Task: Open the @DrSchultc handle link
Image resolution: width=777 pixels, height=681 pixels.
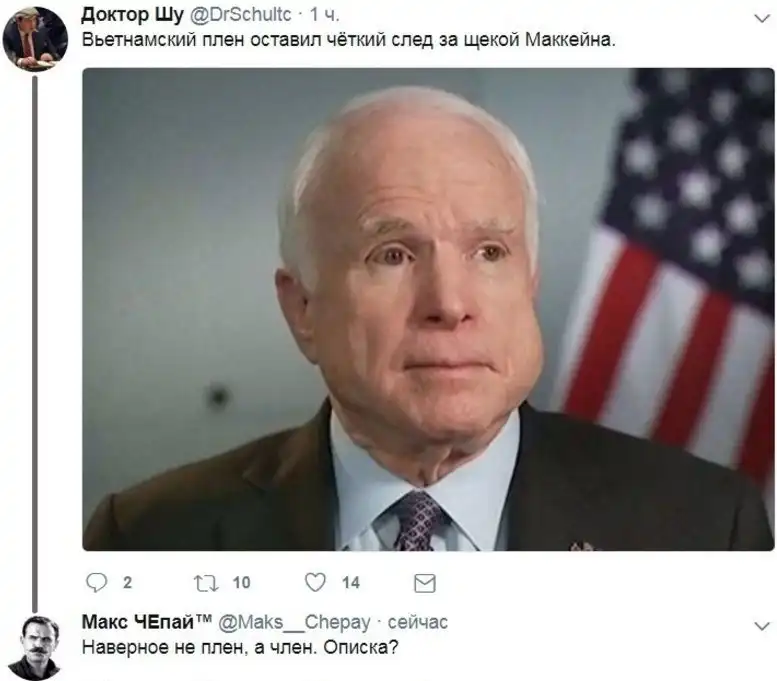Action: (241, 15)
